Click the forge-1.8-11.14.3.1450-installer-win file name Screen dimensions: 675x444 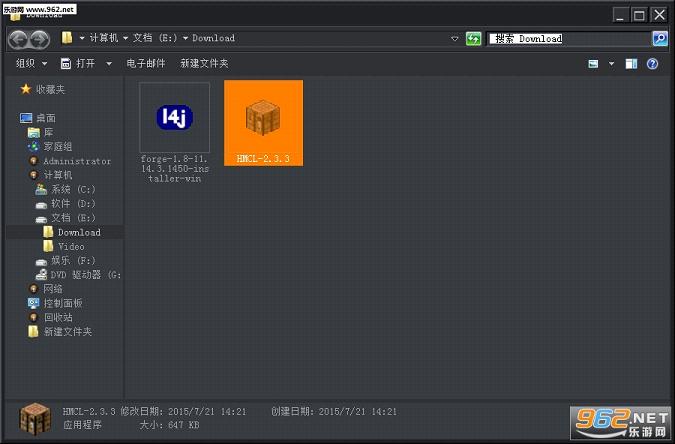click(x=174, y=169)
